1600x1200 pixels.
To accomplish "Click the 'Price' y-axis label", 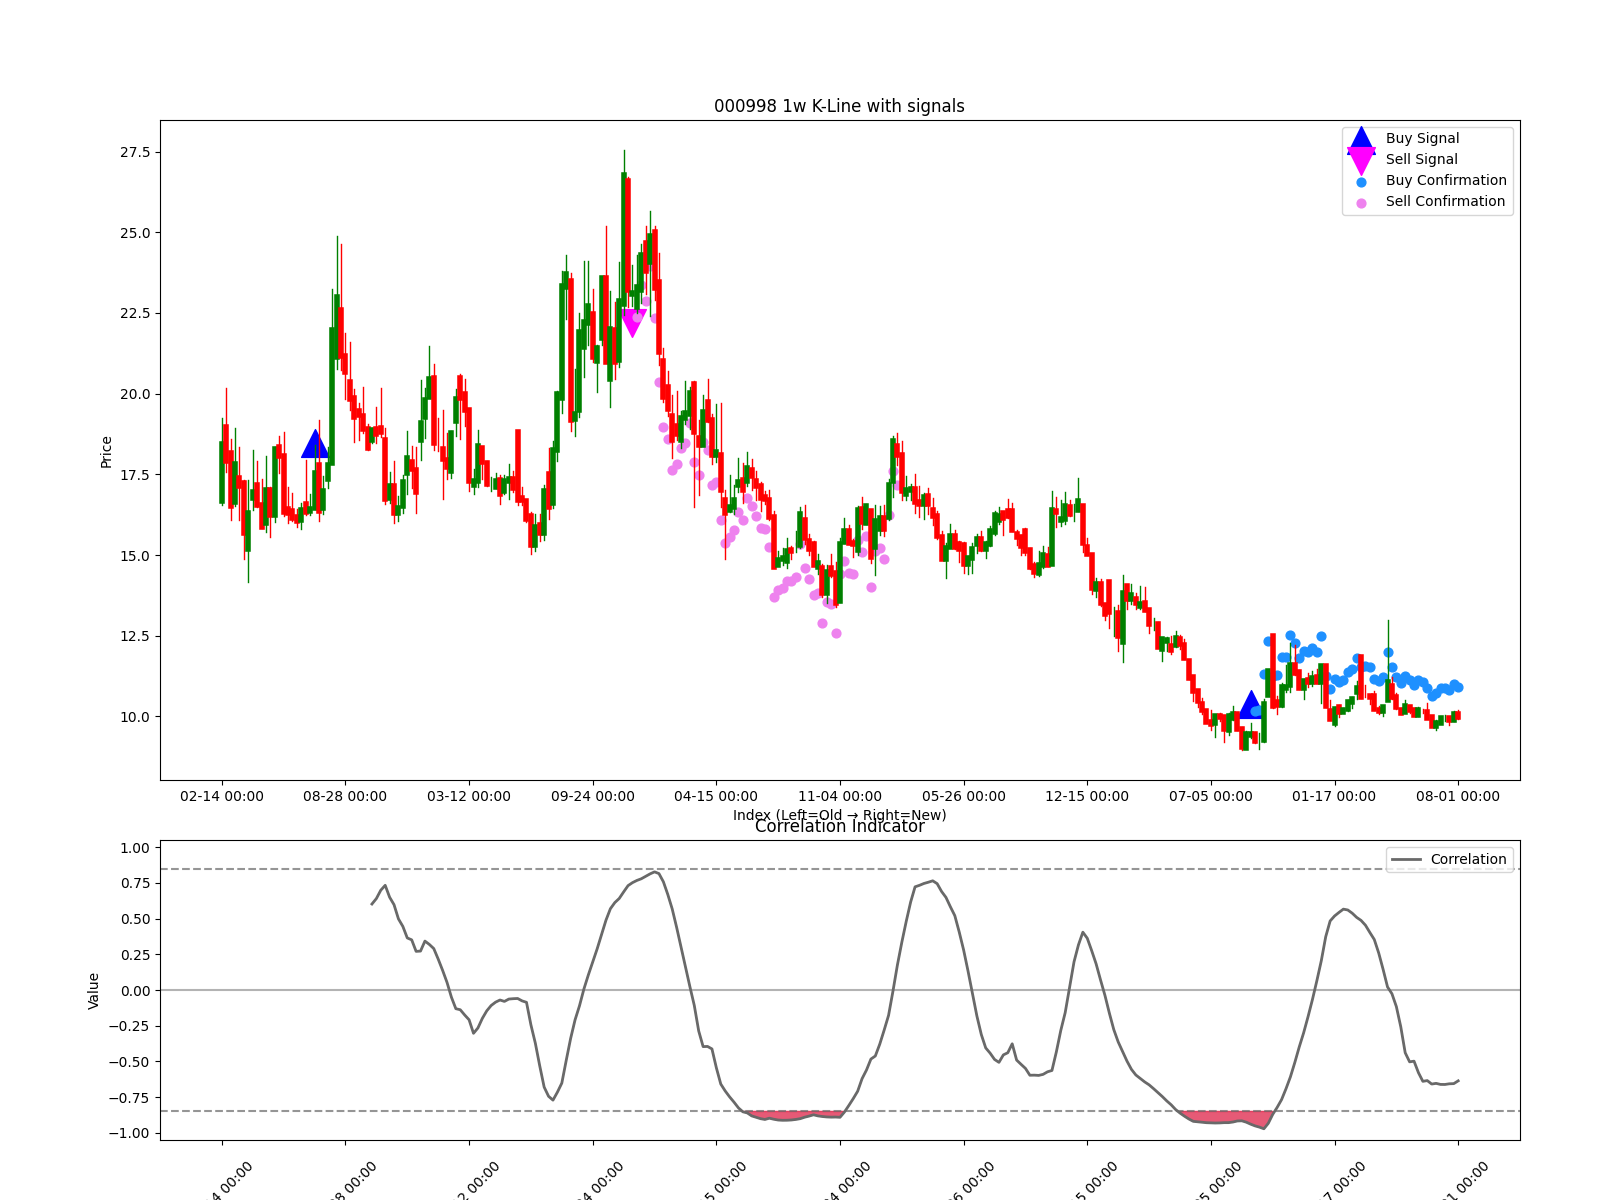I will point(106,452).
